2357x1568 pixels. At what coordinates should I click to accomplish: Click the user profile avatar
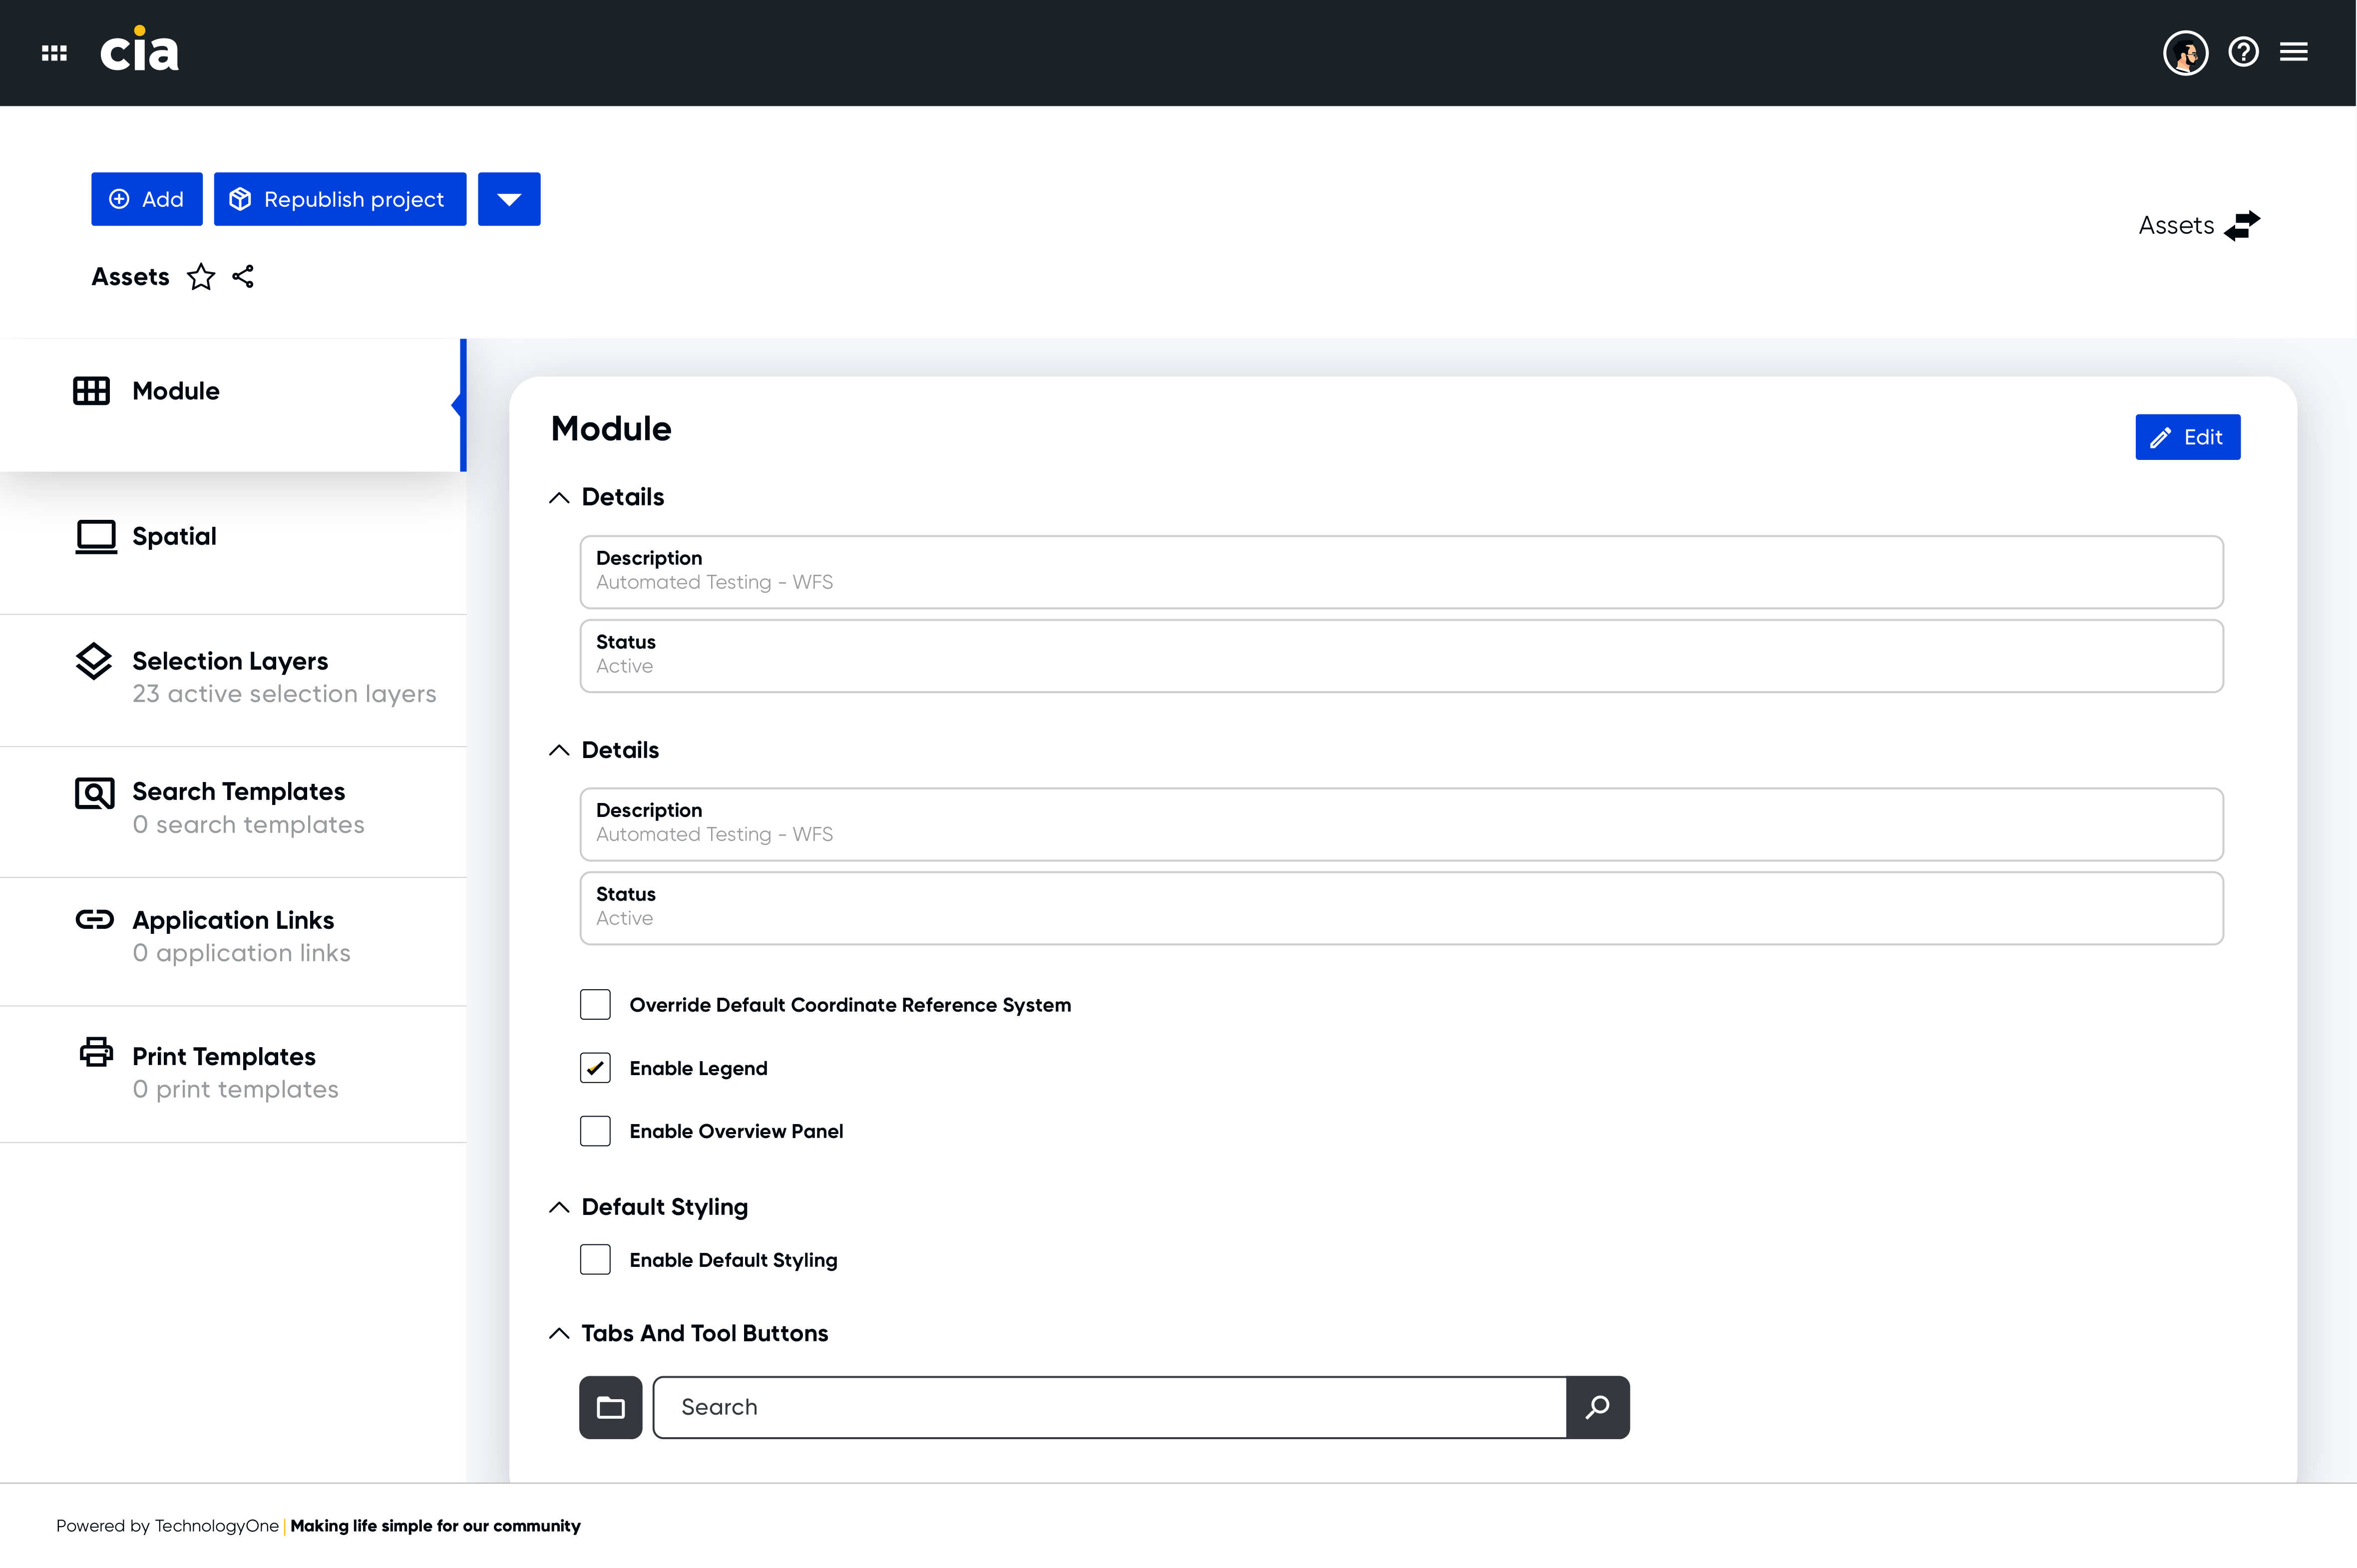(x=2185, y=52)
